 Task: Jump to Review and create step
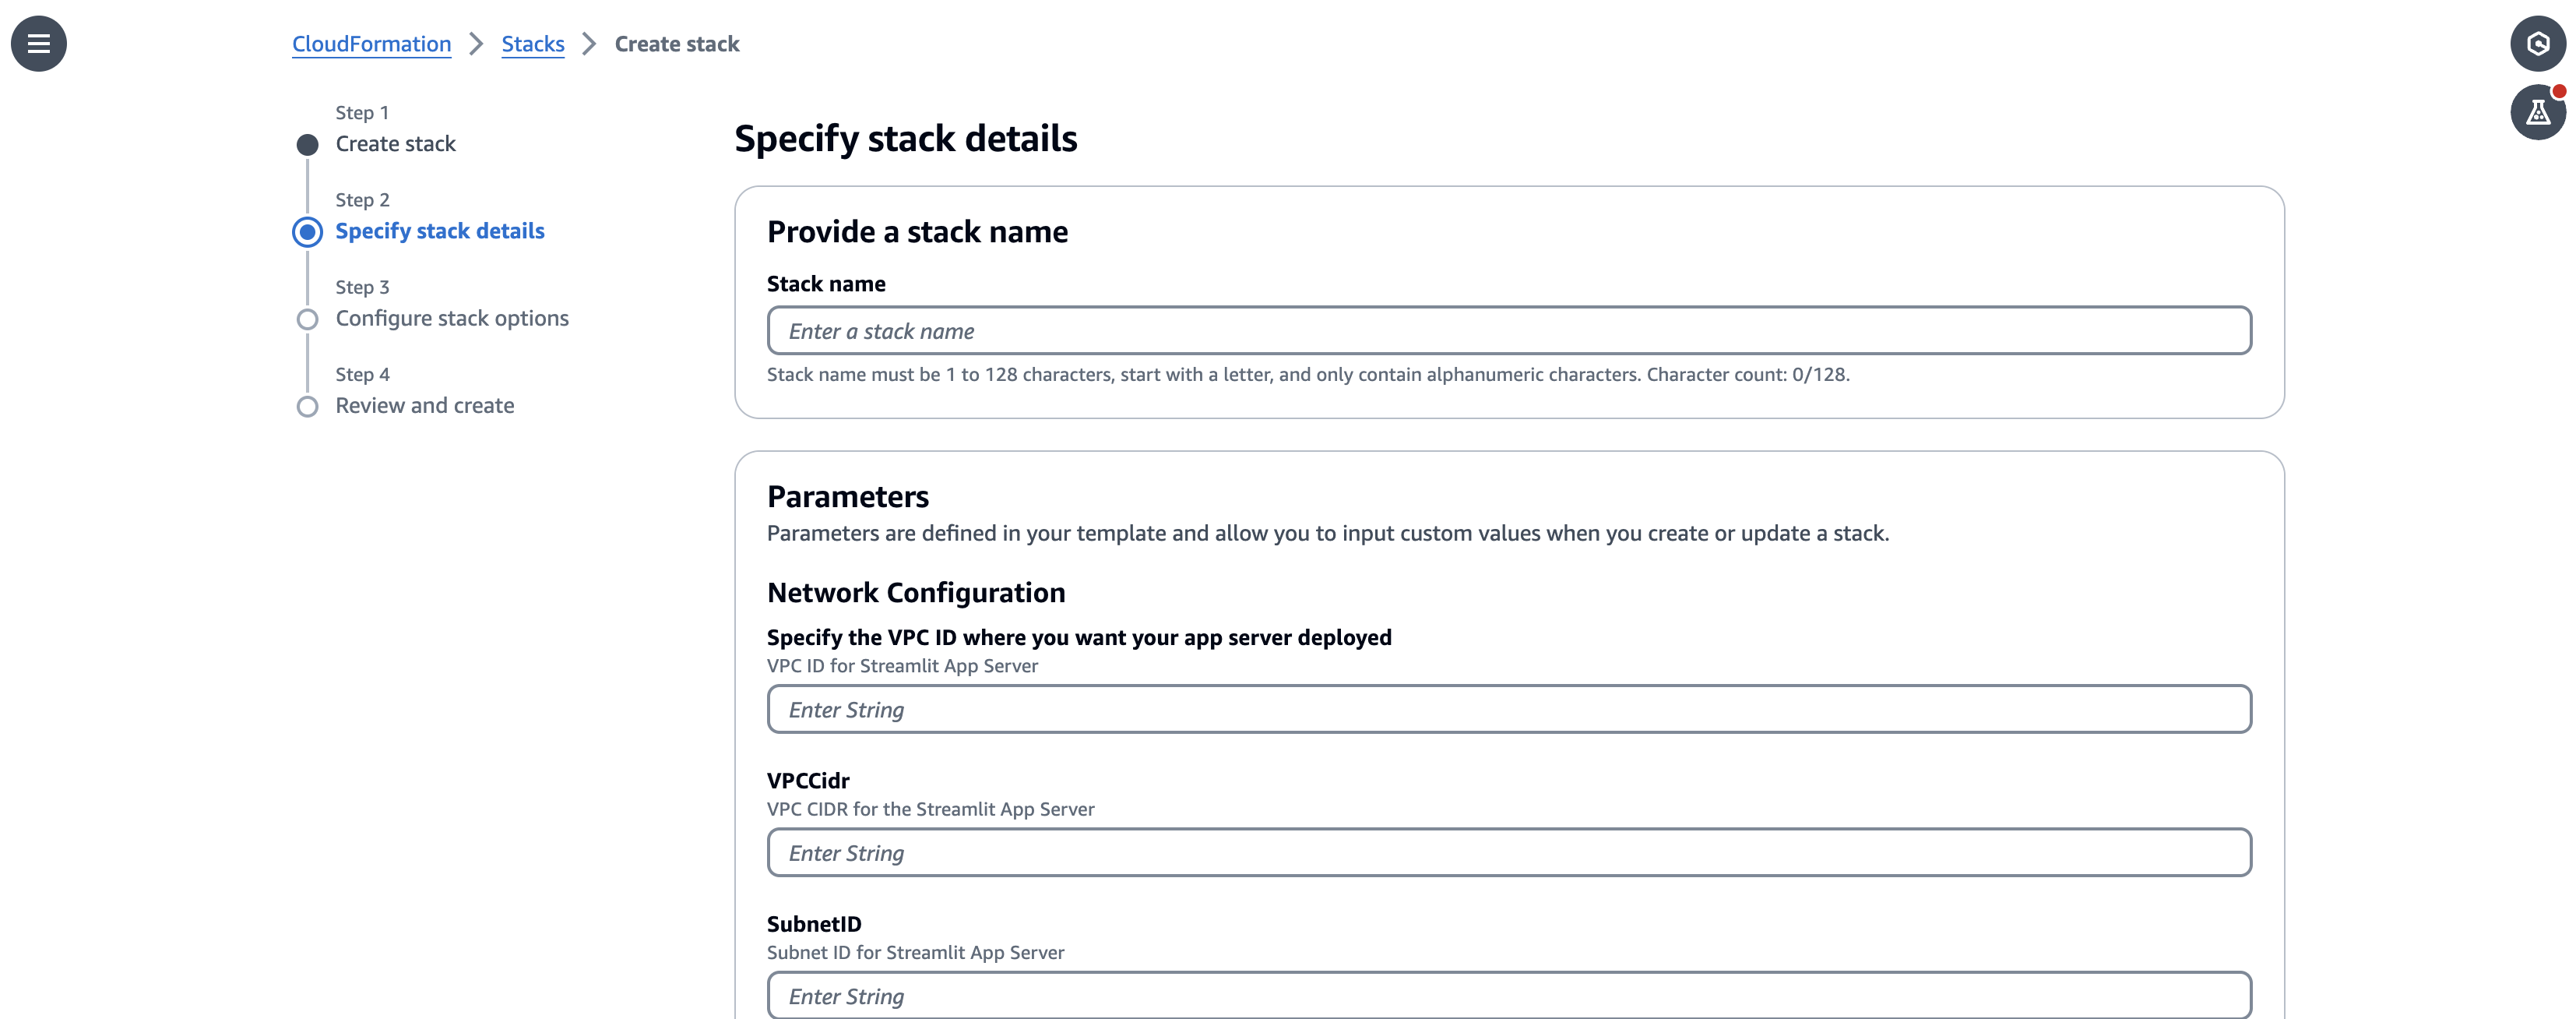click(424, 405)
